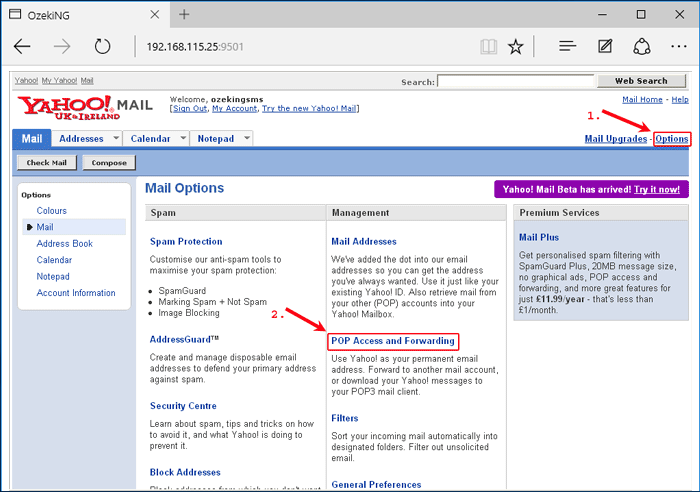Open the Mail Addresses link
Viewport: 700px width, 492px height.
364,242
